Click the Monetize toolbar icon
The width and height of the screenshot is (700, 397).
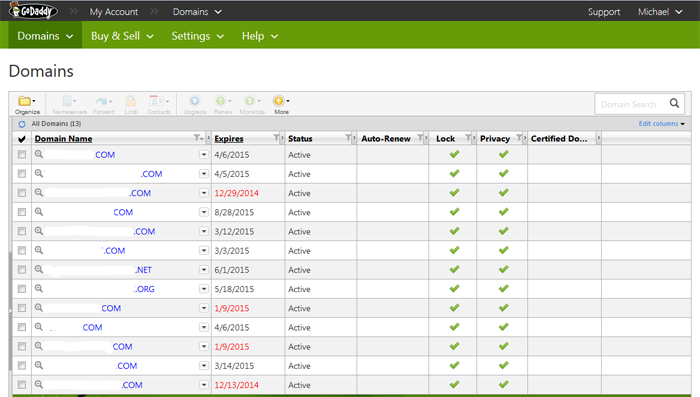(x=252, y=104)
